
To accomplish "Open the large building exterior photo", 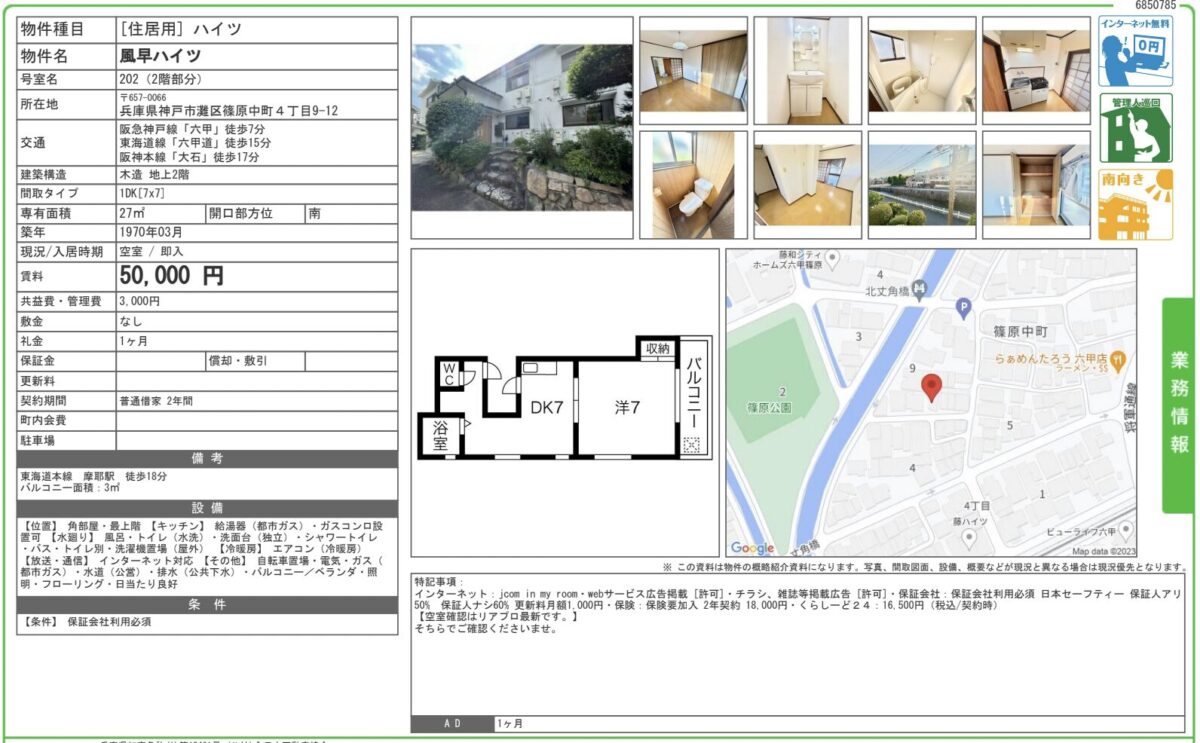I will click(x=521, y=127).
